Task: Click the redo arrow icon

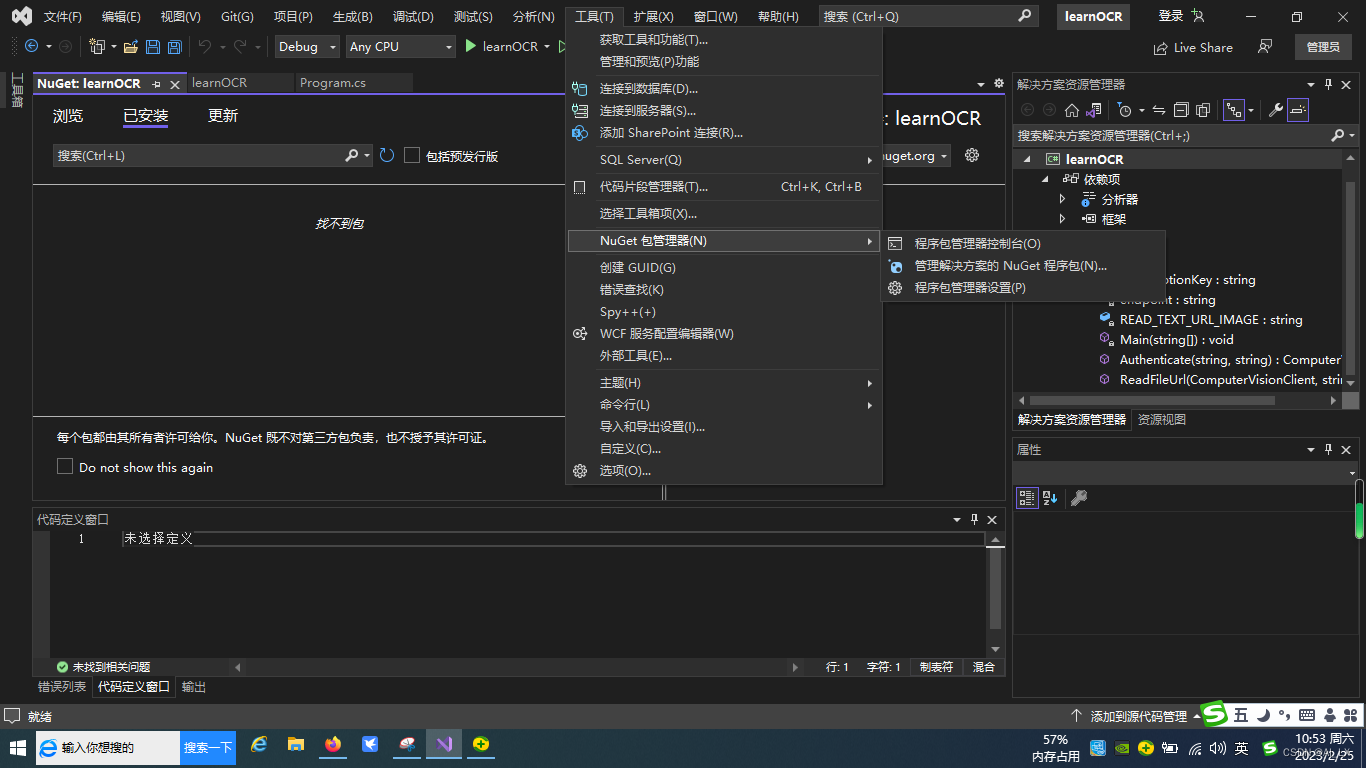Action: [x=240, y=46]
